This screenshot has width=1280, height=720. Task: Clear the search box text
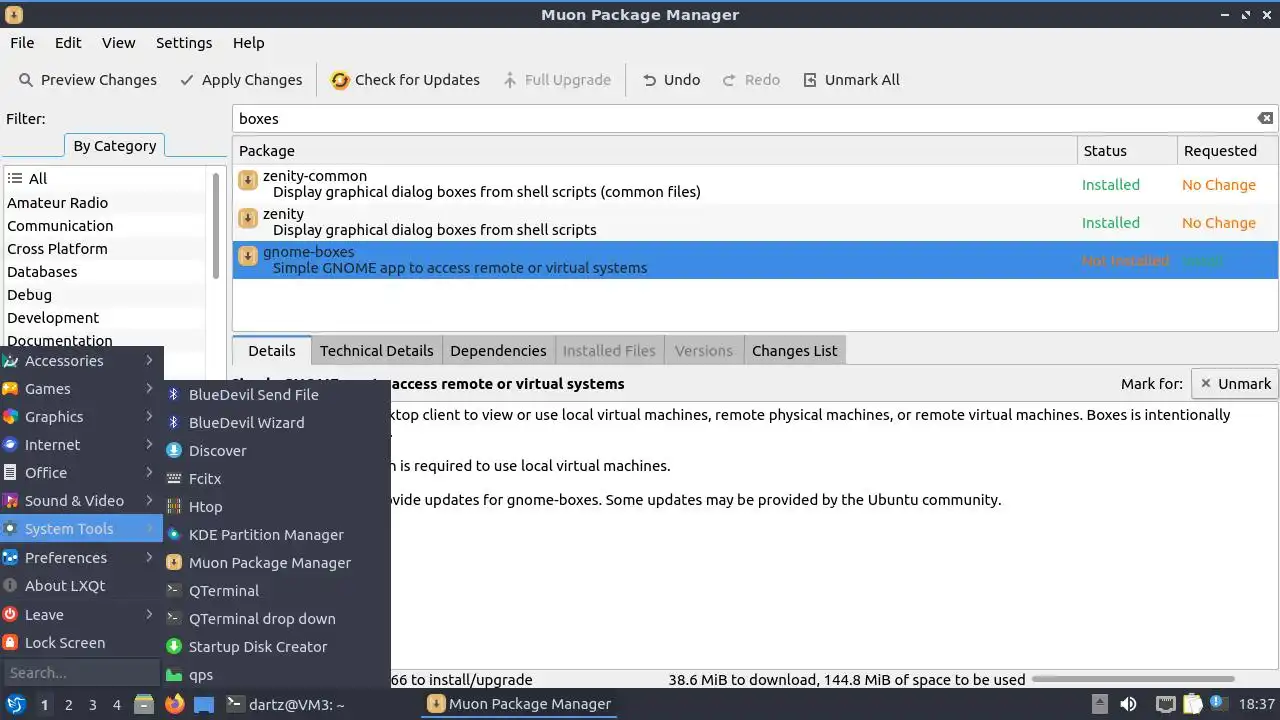pos(1265,118)
